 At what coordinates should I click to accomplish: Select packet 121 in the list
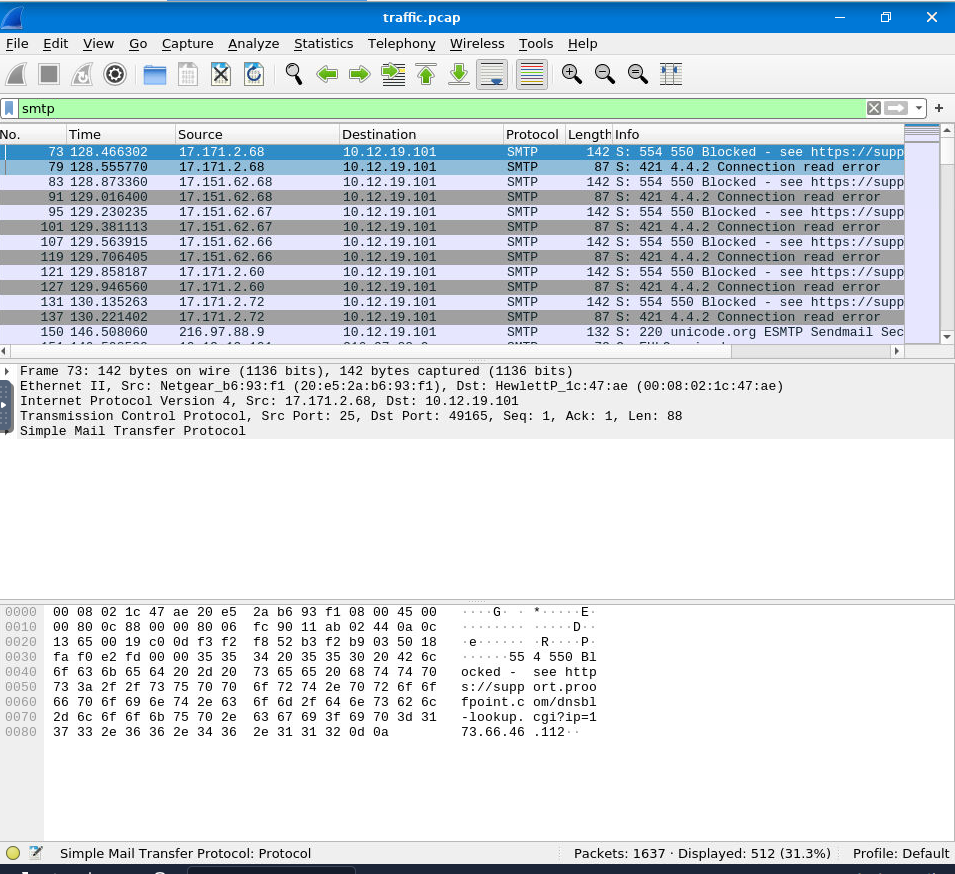coord(452,272)
